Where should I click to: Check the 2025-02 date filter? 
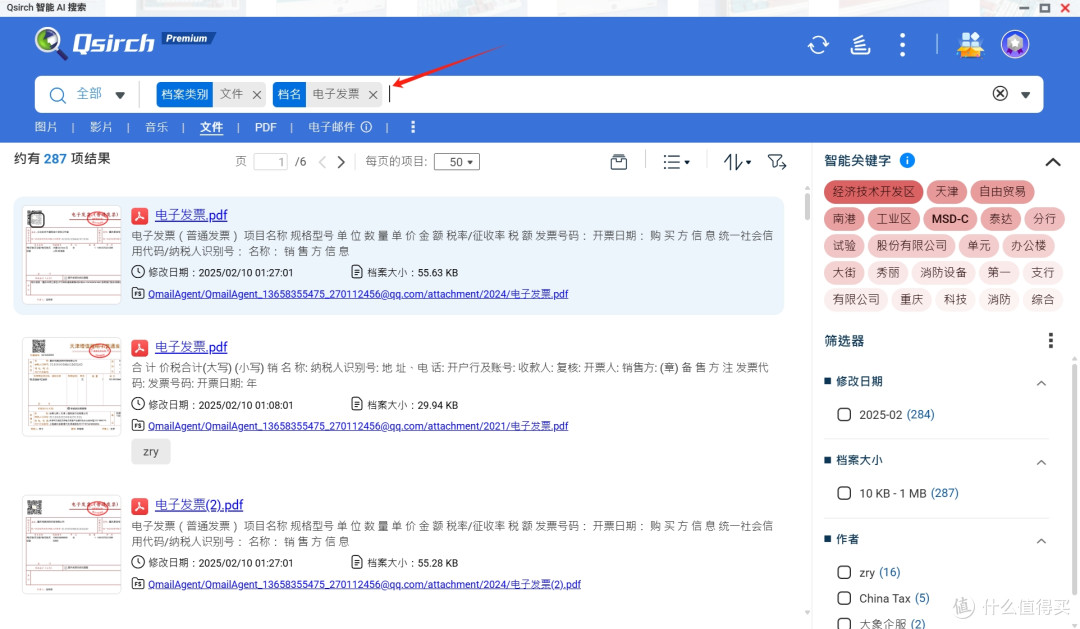(x=844, y=414)
